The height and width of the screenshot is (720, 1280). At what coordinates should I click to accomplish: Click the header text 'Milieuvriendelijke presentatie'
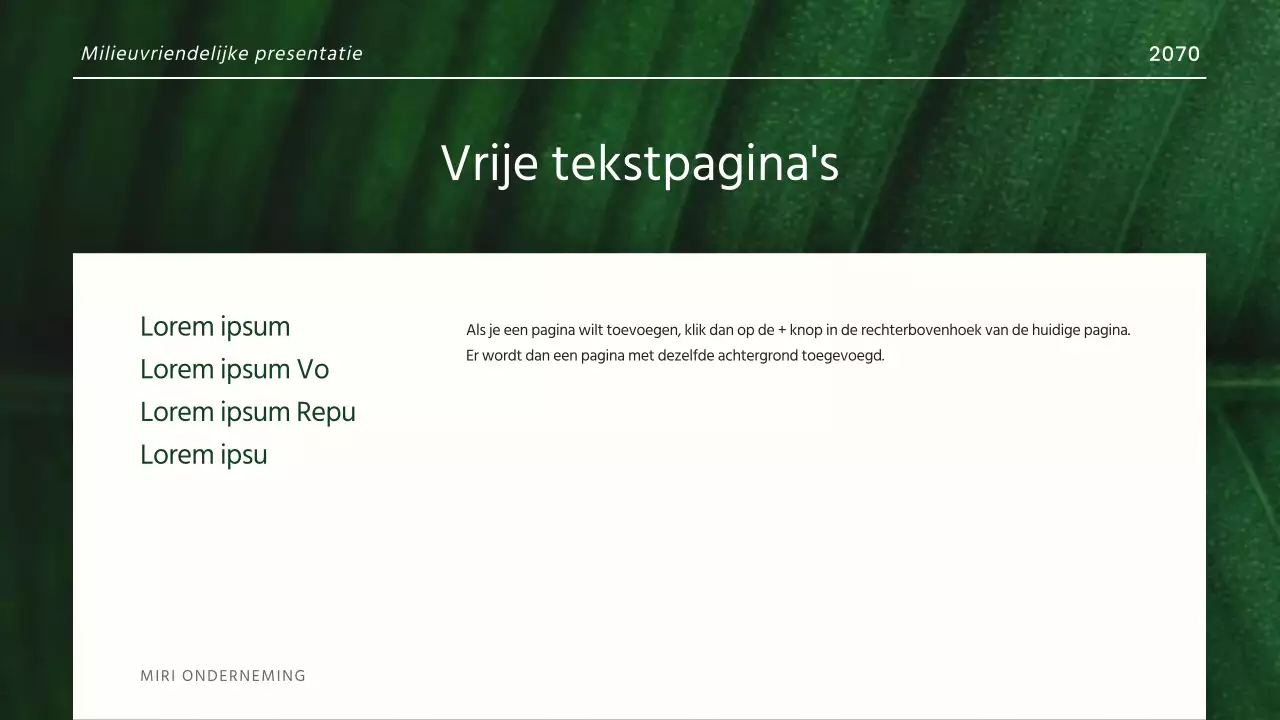tap(221, 53)
